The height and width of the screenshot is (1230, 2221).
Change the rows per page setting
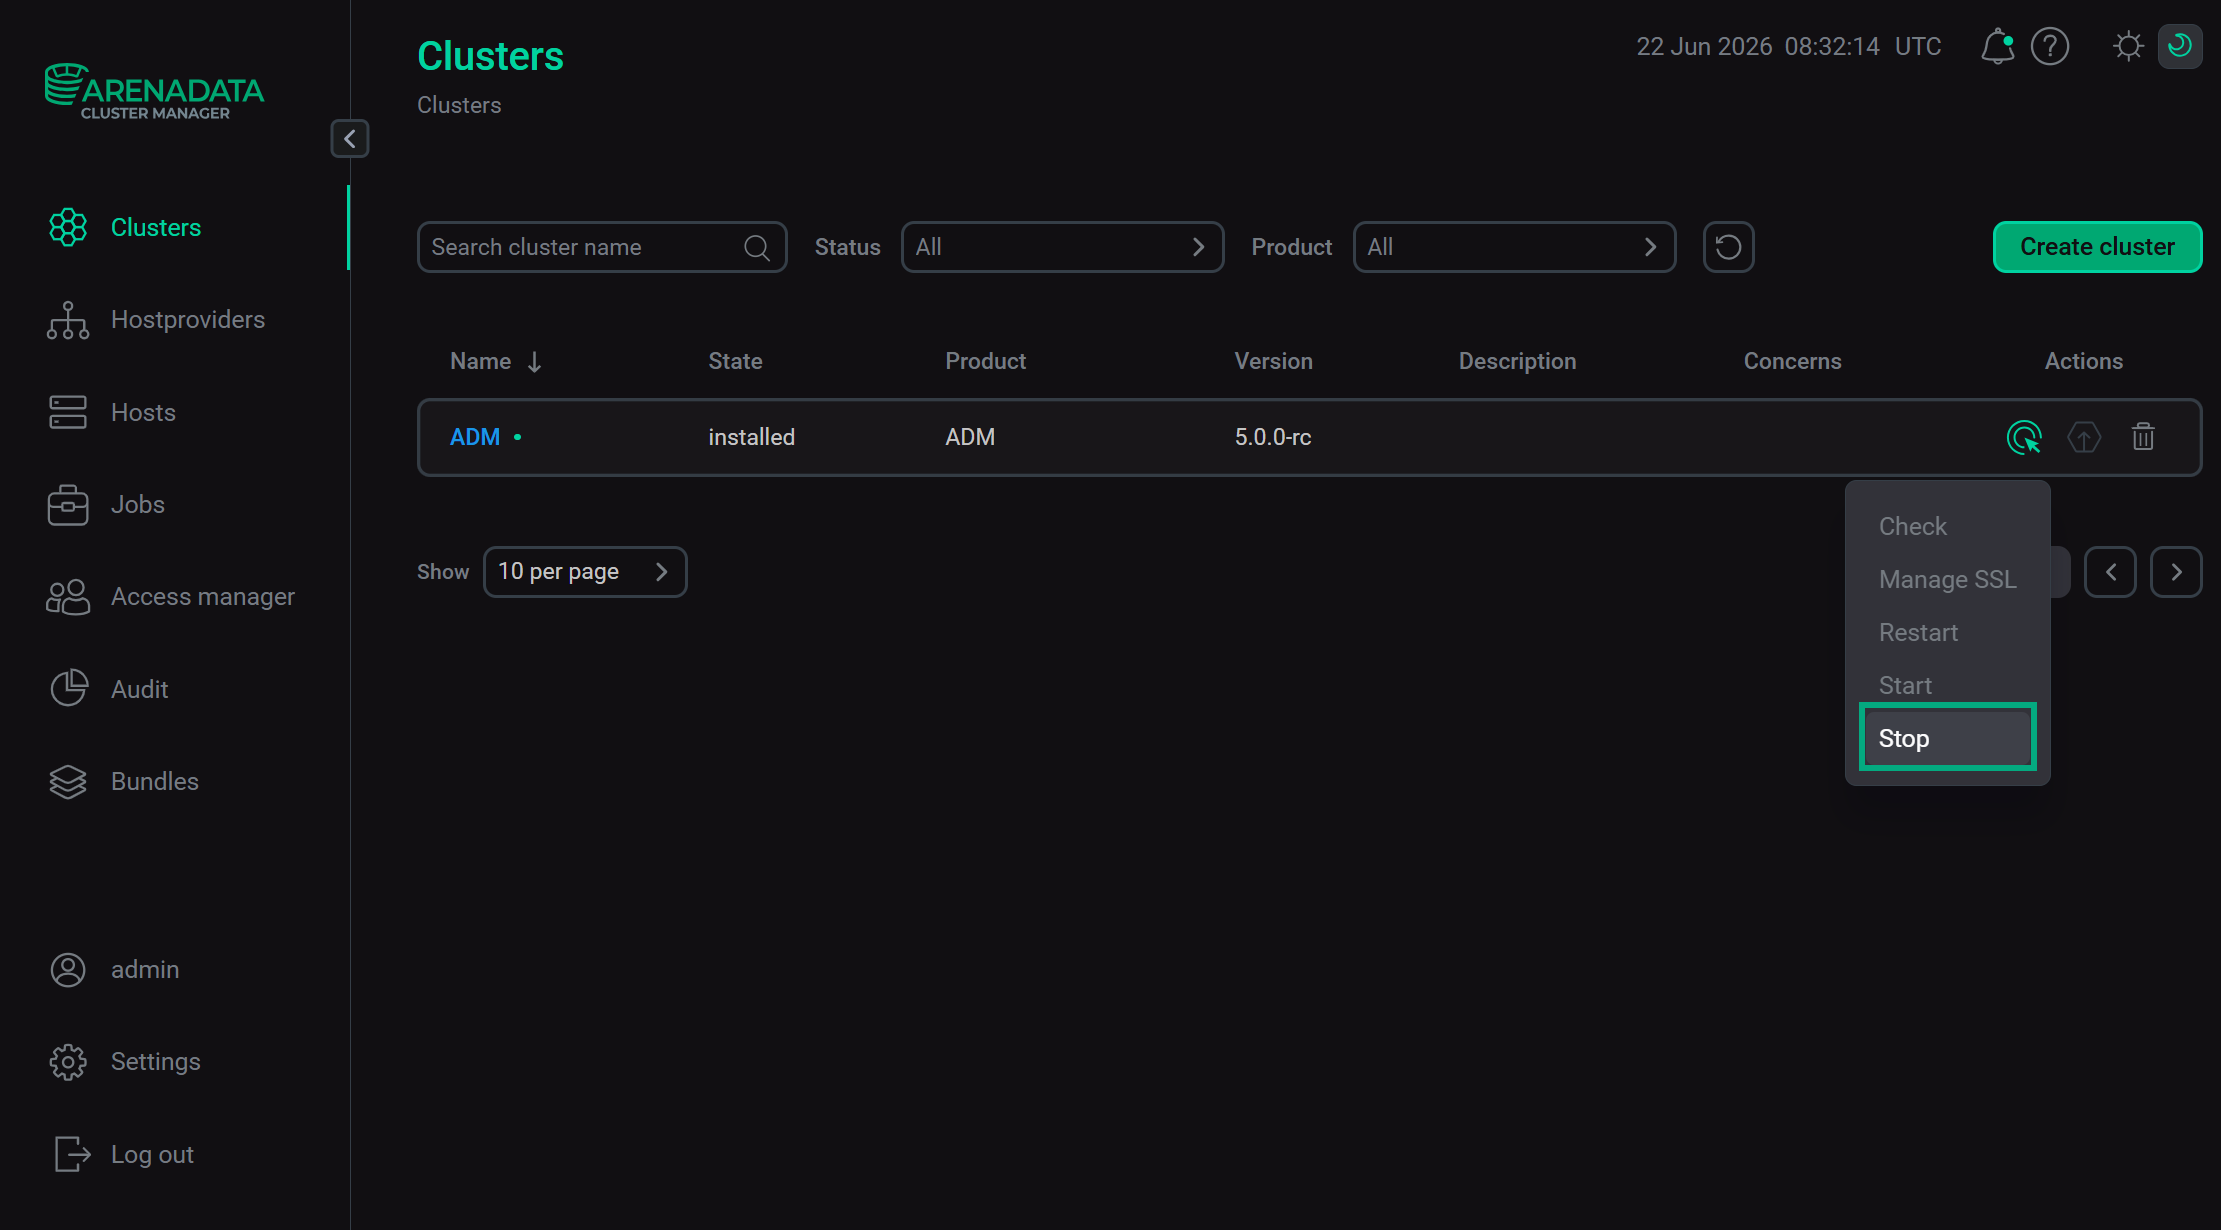pos(585,572)
